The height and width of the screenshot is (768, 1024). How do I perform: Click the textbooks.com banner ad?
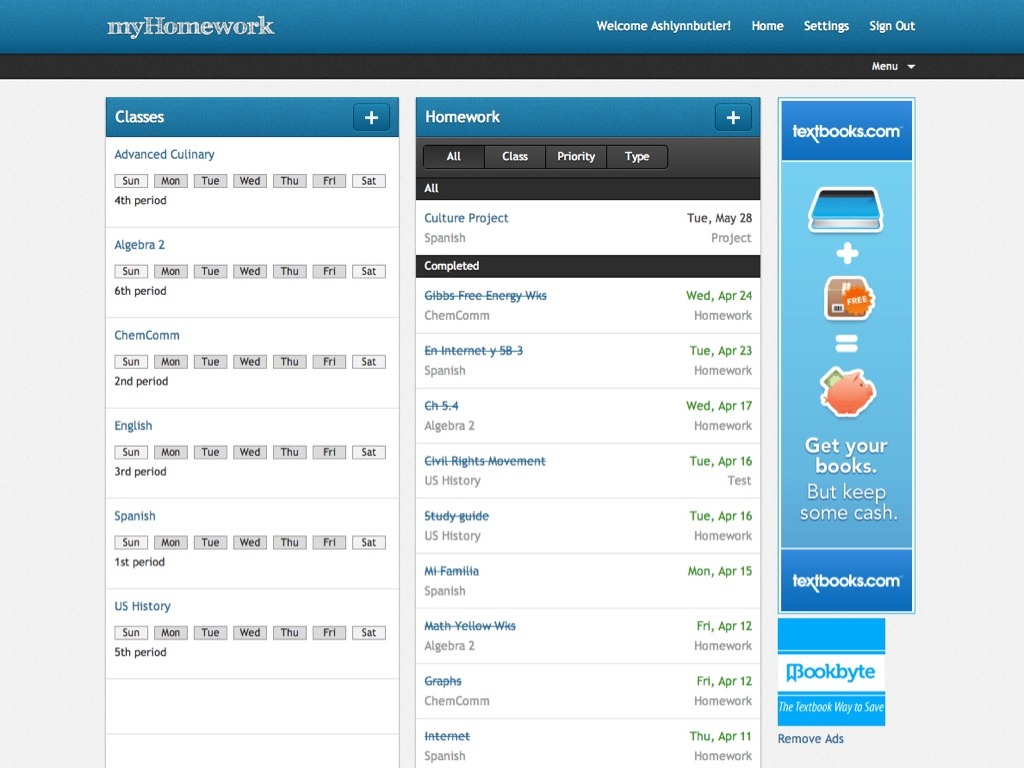[x=846, y=355]
